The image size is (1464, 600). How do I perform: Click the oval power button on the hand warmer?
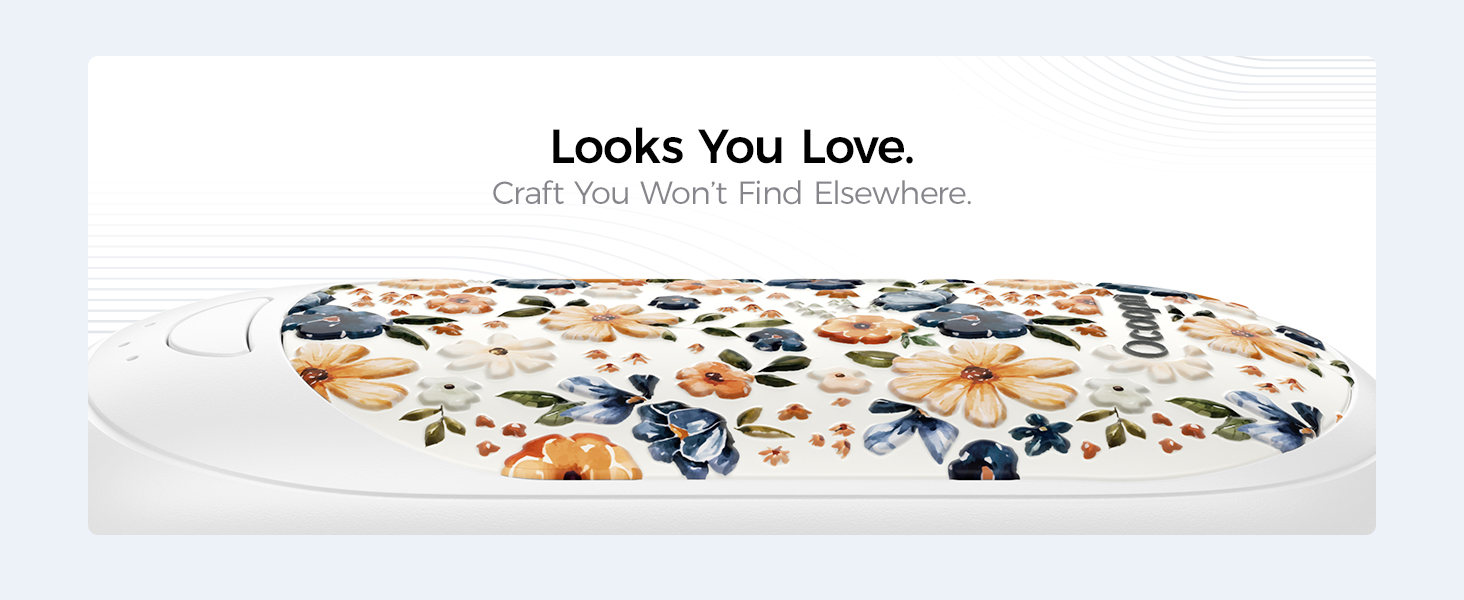[x=219, y=327]
